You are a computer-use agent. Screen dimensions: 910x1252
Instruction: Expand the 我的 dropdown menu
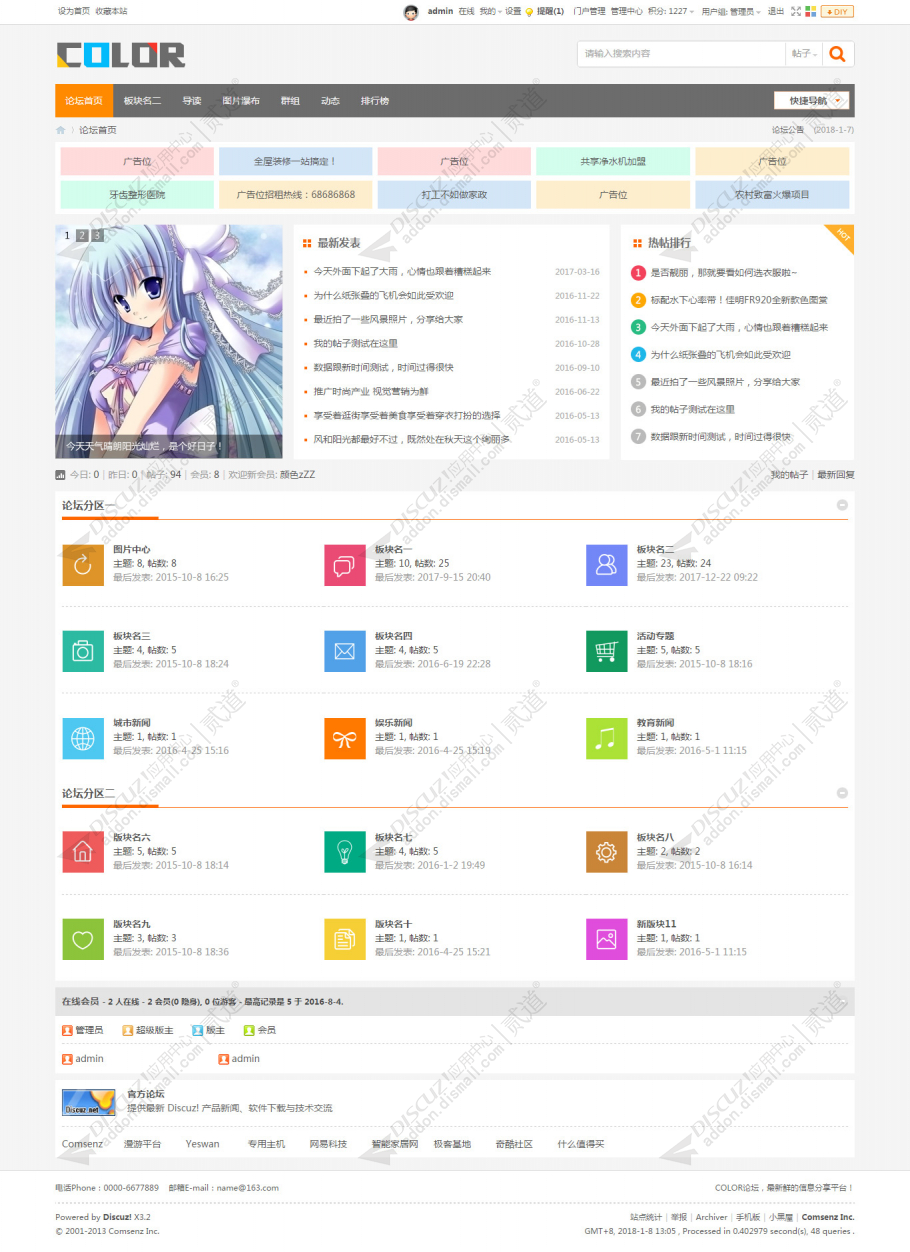[x=490, y=12]
